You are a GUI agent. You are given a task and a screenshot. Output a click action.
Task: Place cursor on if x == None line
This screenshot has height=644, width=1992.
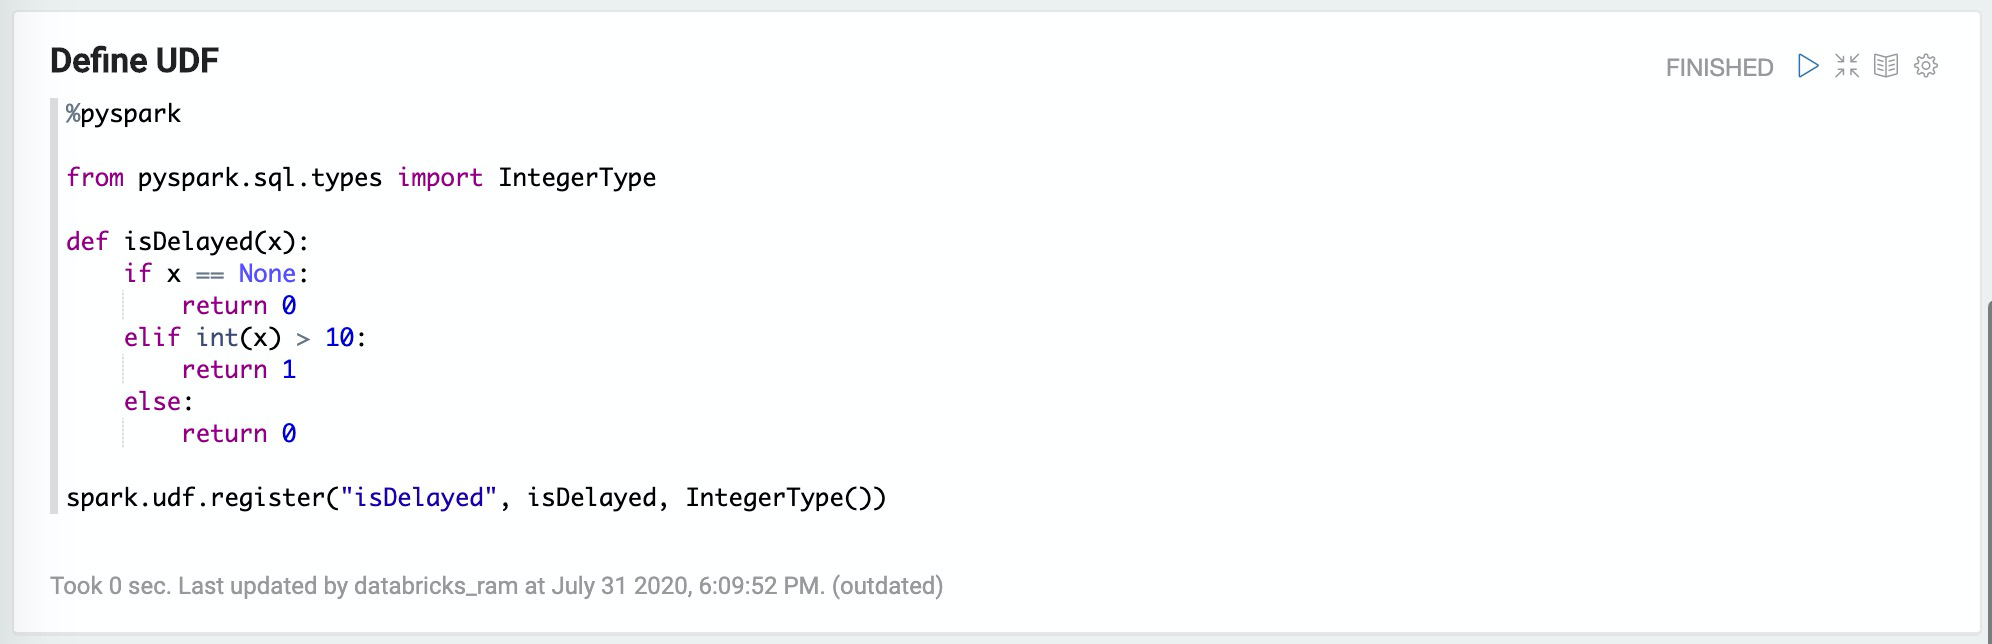coord(217,274)
